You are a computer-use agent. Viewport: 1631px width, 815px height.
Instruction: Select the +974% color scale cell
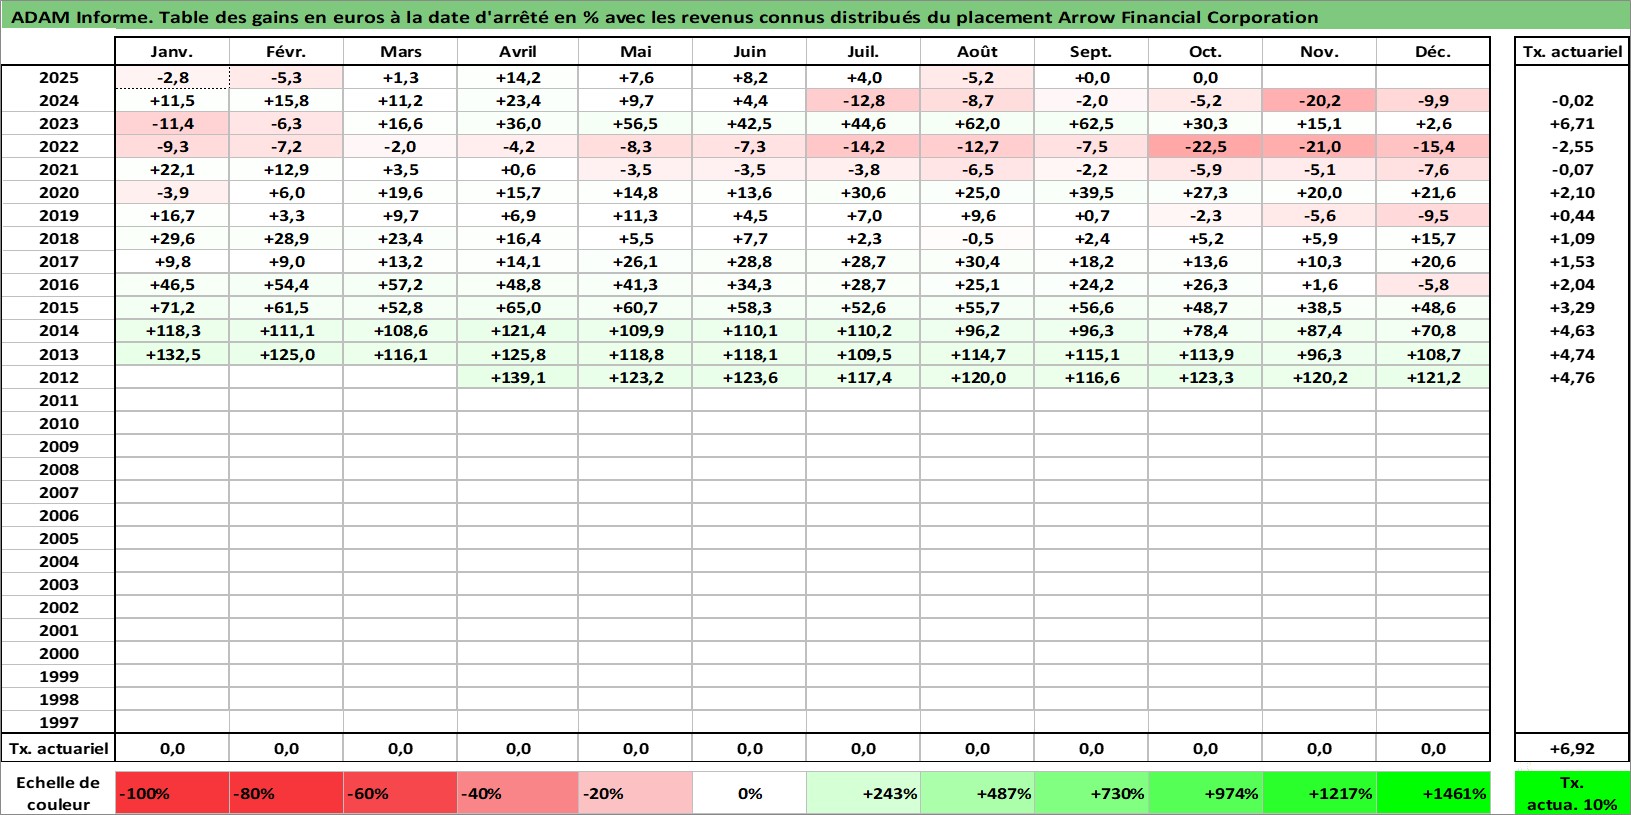(1205, 793)
